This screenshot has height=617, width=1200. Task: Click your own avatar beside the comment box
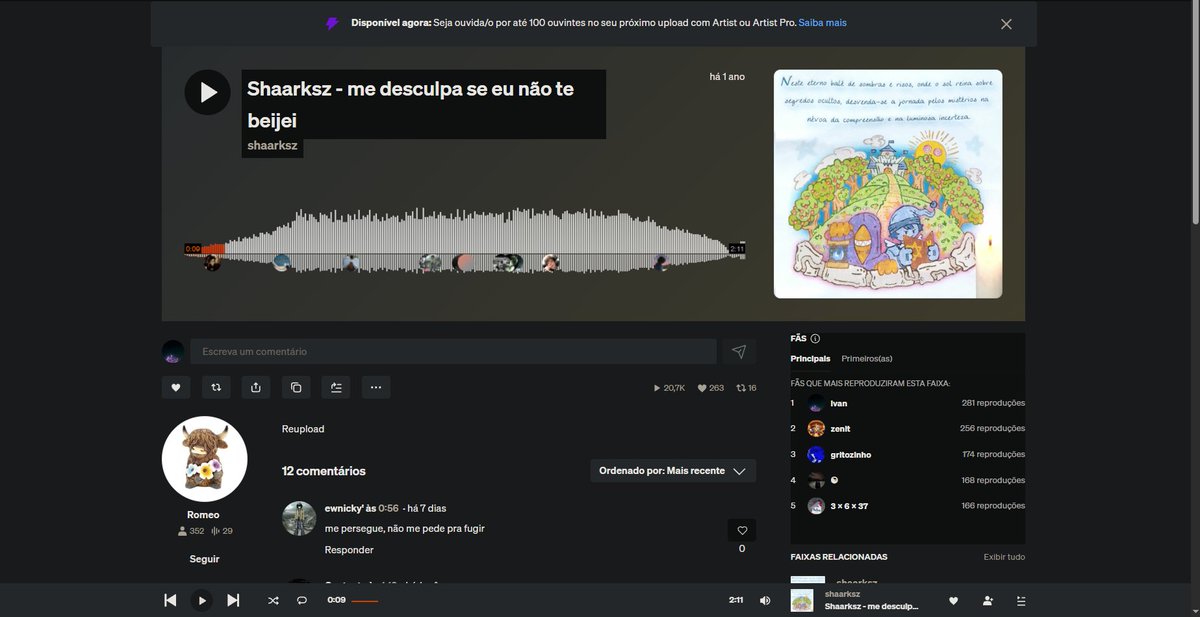[x=173, y=352]
